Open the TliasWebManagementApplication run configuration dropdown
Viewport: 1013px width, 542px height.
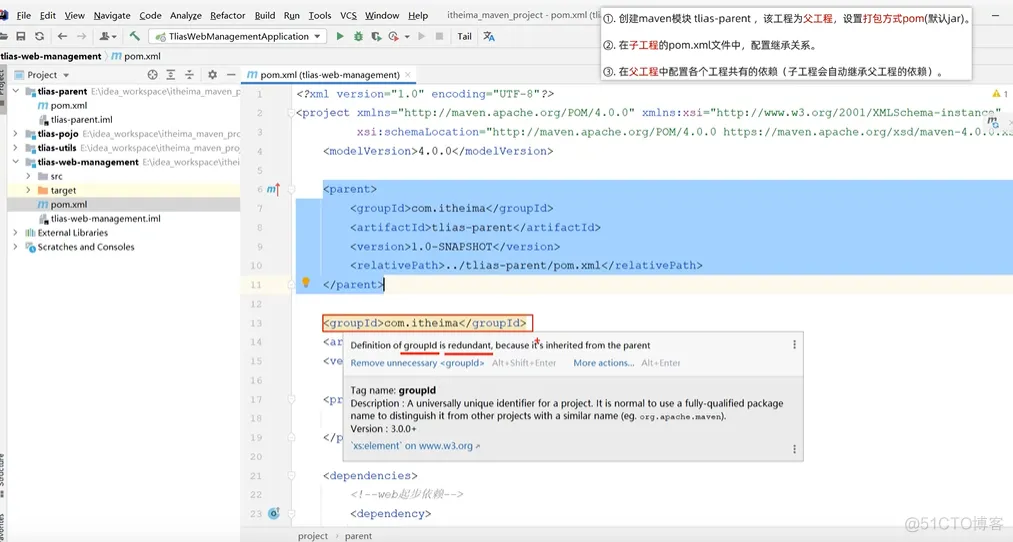coord(317,37)
